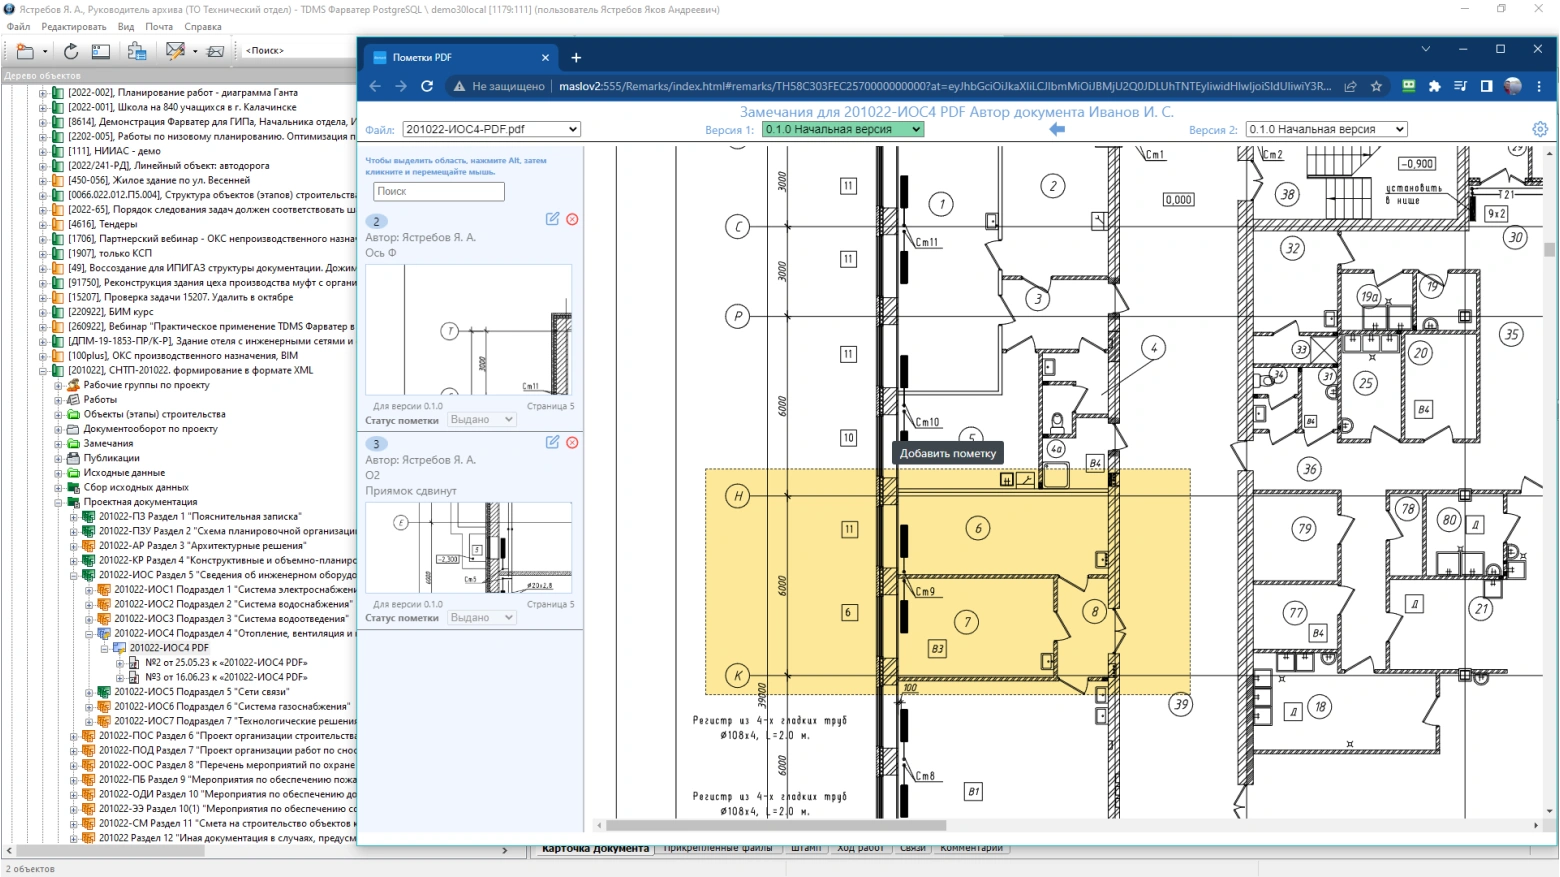Delete remark number 3 with red X
1560x877 pixels.
[572, 442]
